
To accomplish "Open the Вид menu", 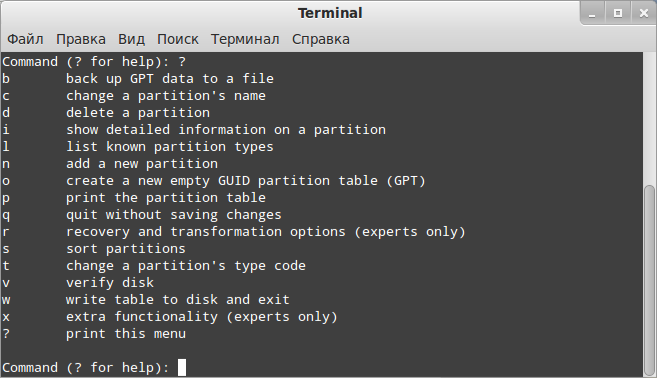I will (x=132, y=39).
